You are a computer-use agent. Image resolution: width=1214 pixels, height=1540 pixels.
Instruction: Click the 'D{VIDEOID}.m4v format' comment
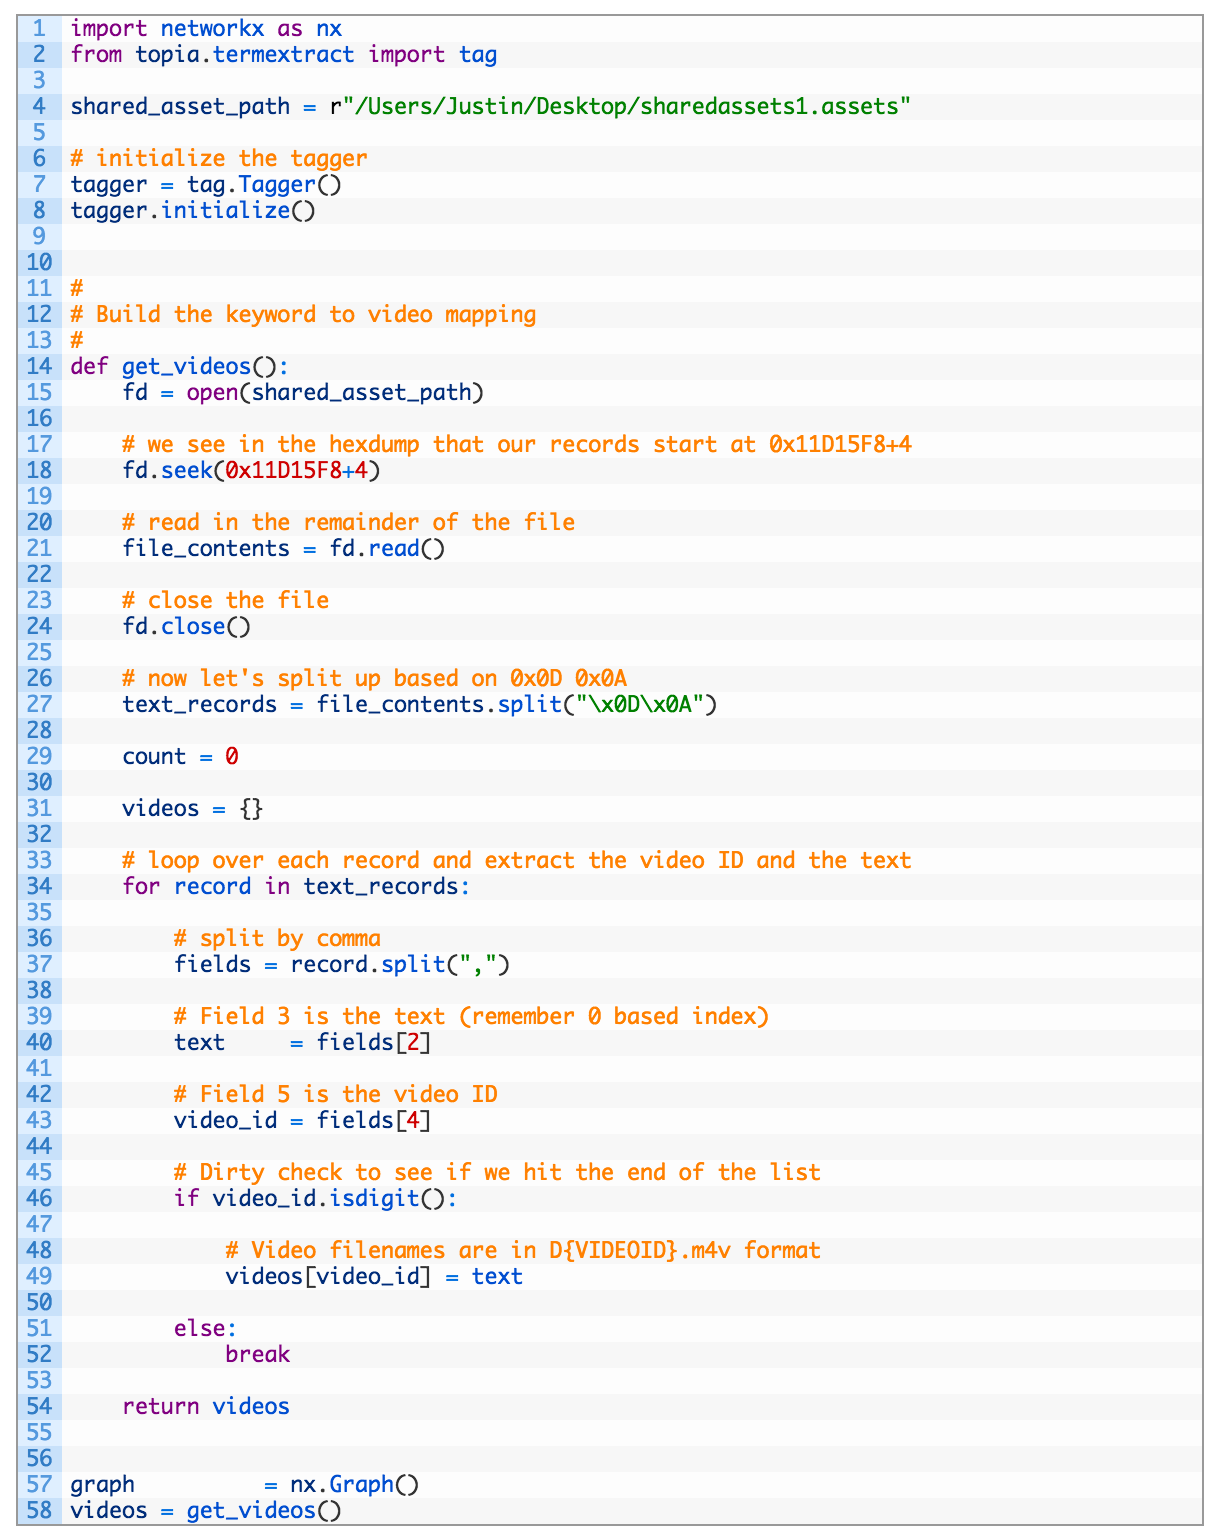[523, 1250]
